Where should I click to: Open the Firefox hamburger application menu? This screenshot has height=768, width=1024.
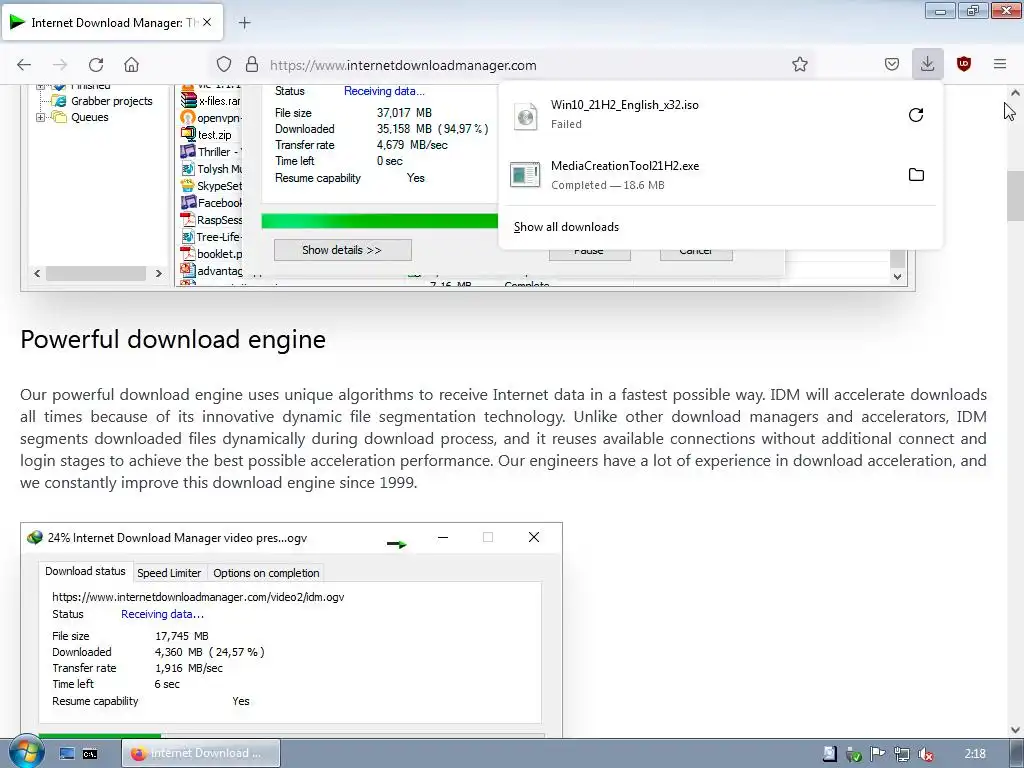coord(999,64)
